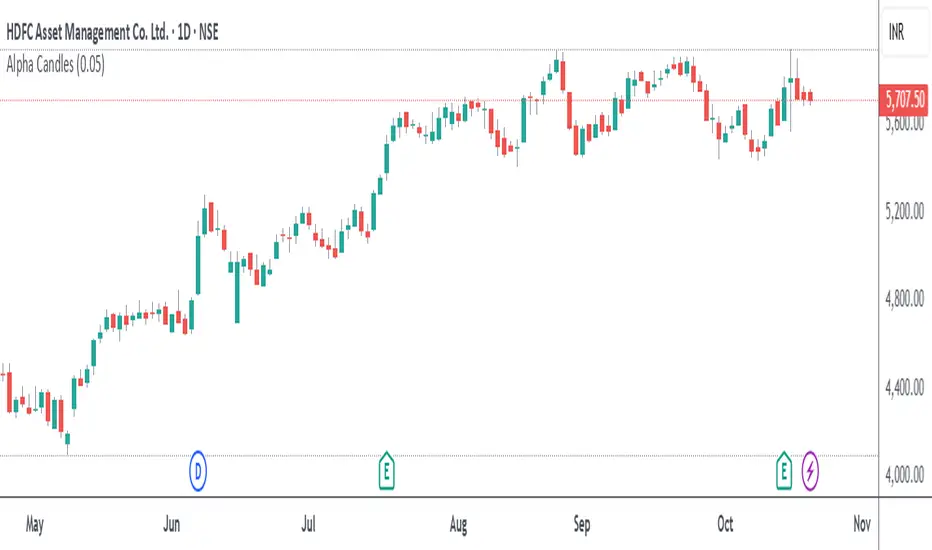
Task: Click the red 5,707.50 current price label
Action: click(904, 100)
